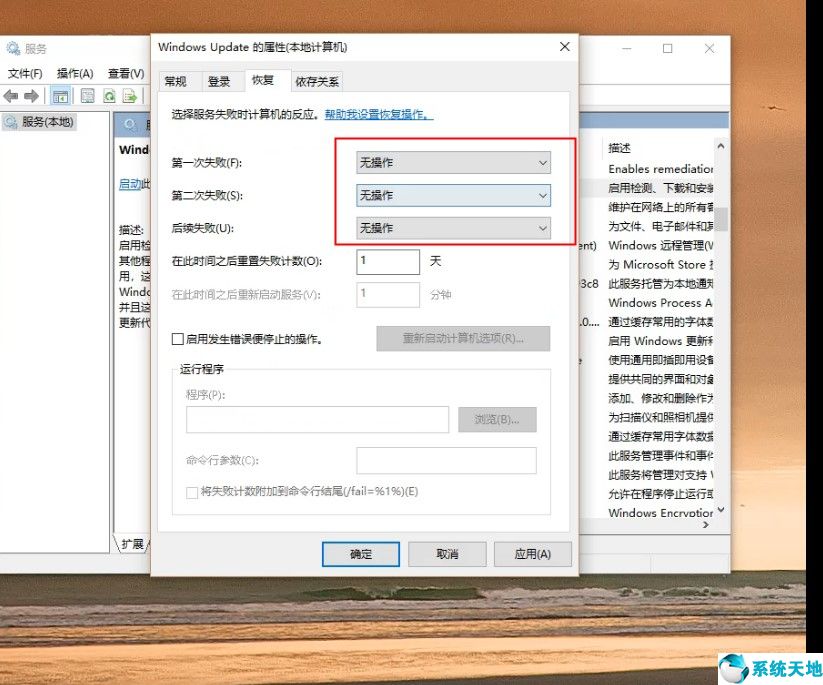The width and height of the screenshot is (823, 685).
Task: Open the 查看(V) menu
Action: (126, 73)
